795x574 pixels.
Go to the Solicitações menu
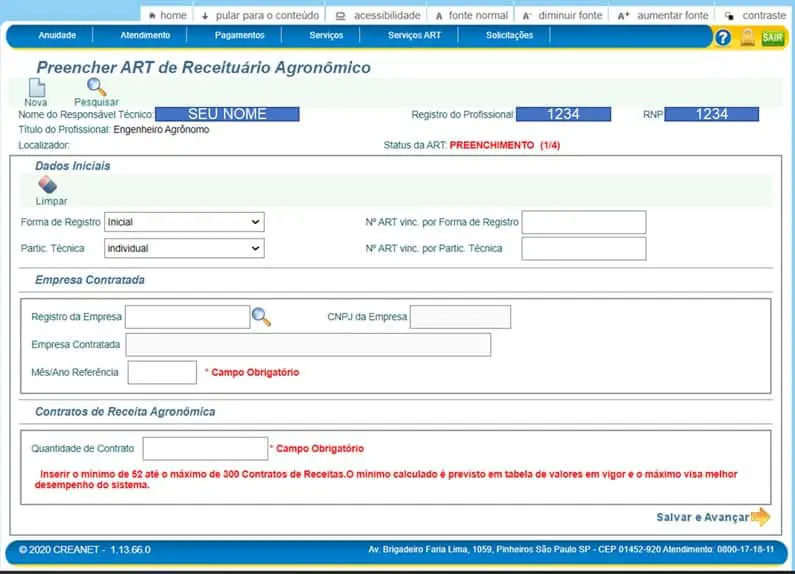[509, 35]
